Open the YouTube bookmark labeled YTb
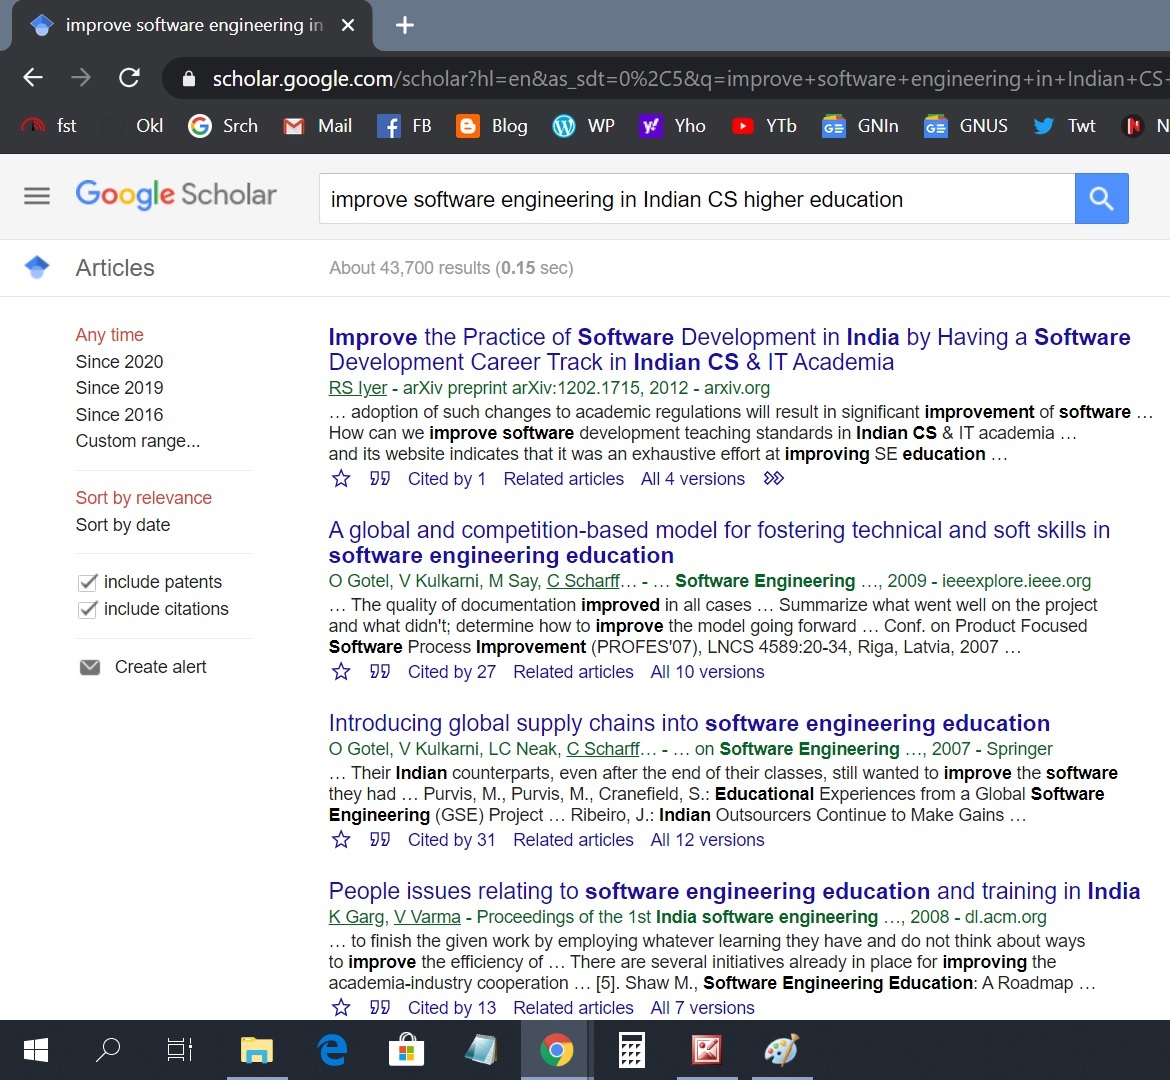This screenshot has width=1170, height=1080. click(x=765, y=126)
